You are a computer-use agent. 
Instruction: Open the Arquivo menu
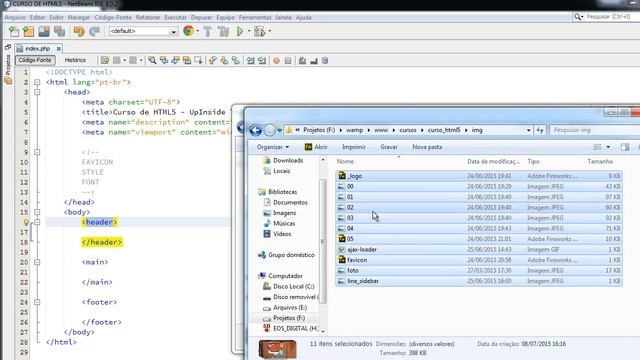click(x=15, y=18)
